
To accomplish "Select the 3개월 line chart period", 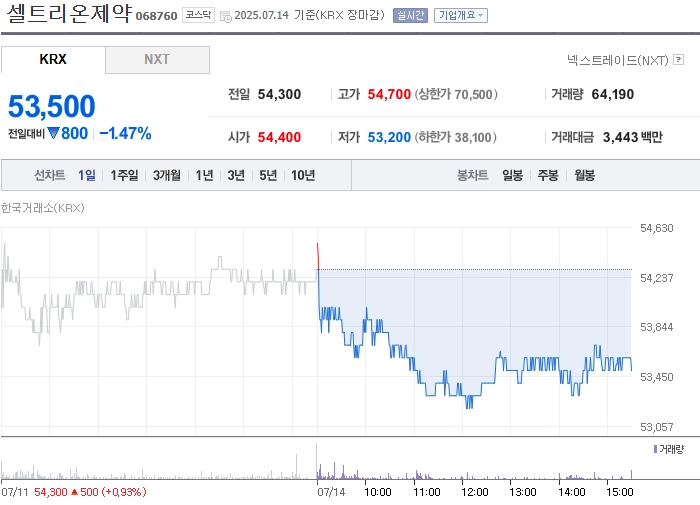I will coord(167,175).
